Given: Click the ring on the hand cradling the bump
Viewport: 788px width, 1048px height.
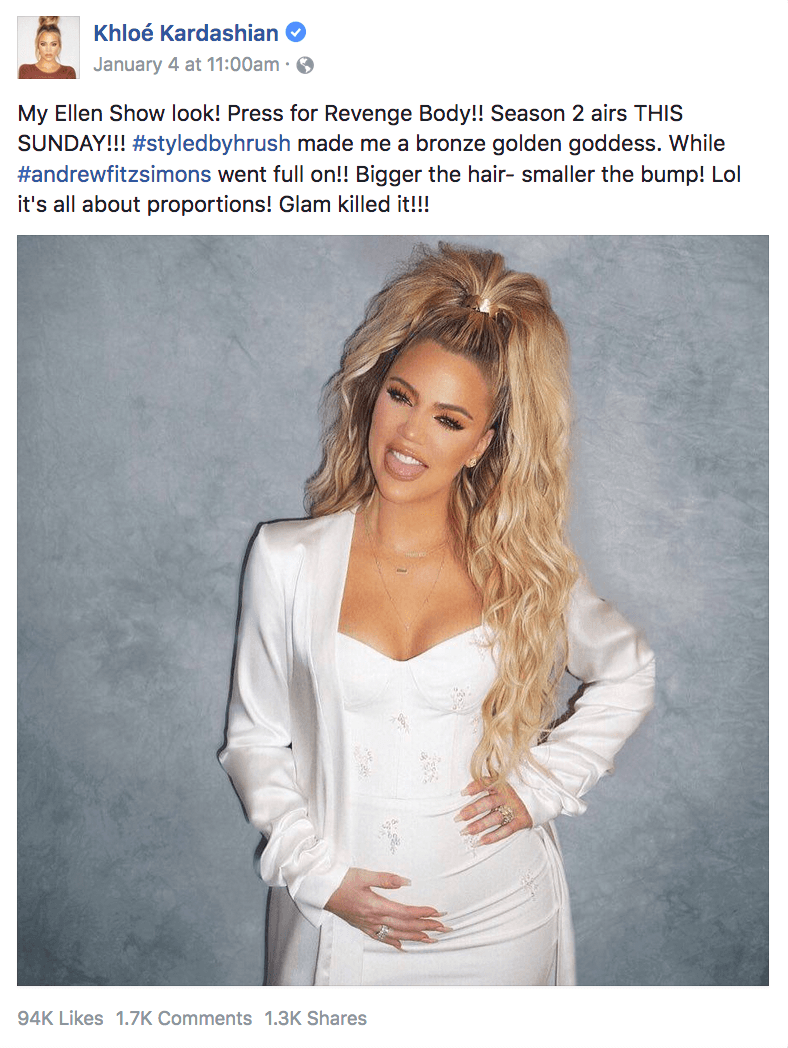Looking at the screenshot, I should (382, 932).
